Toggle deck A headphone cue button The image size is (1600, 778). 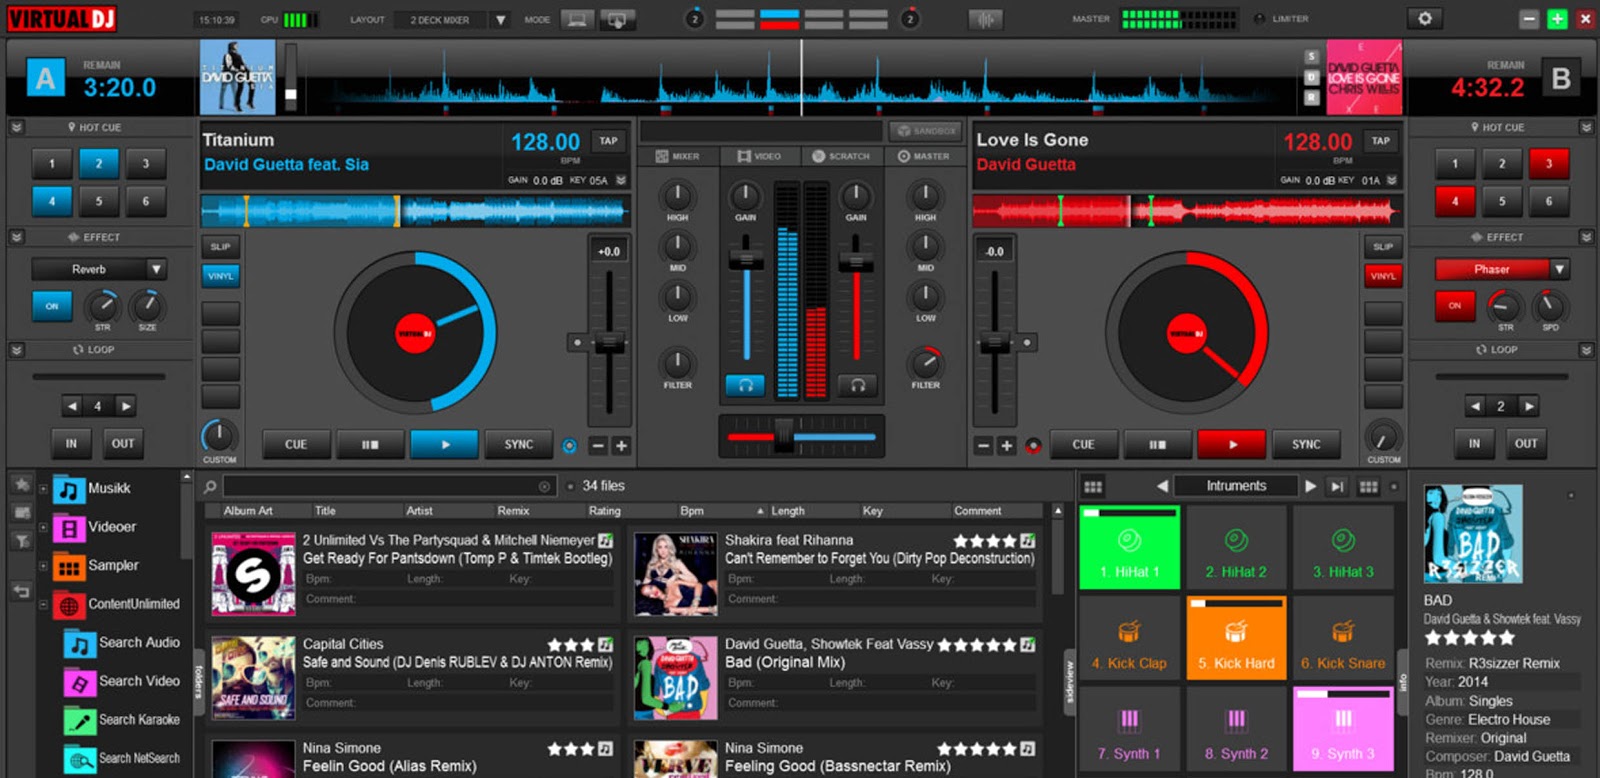point(745,385)
